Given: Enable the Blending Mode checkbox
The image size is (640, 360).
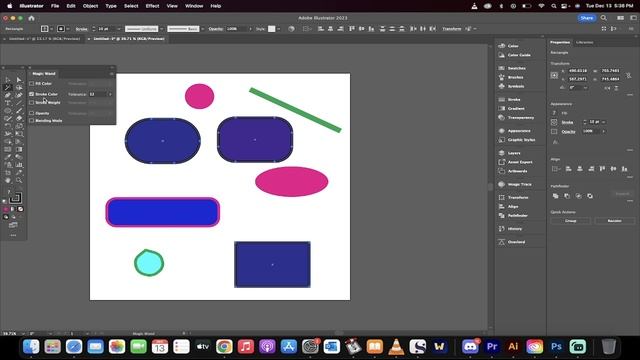Looking at the screenshot, I should coord(31,121).
